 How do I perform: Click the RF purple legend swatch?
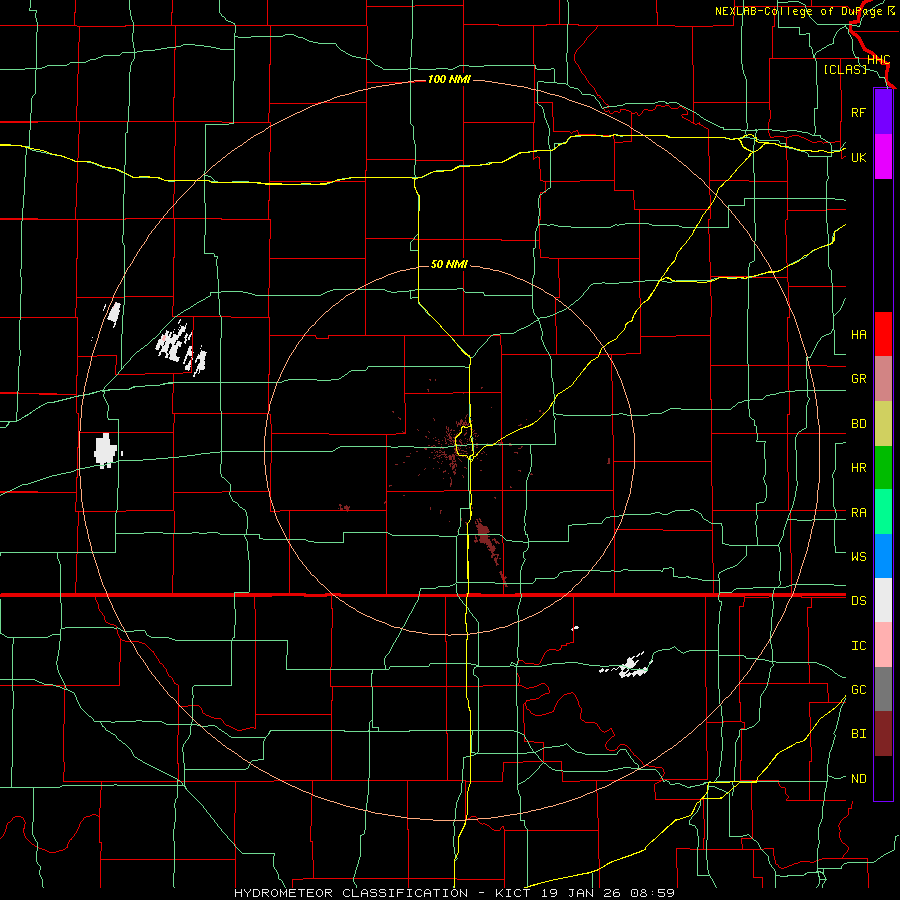[x=883, y=112]
